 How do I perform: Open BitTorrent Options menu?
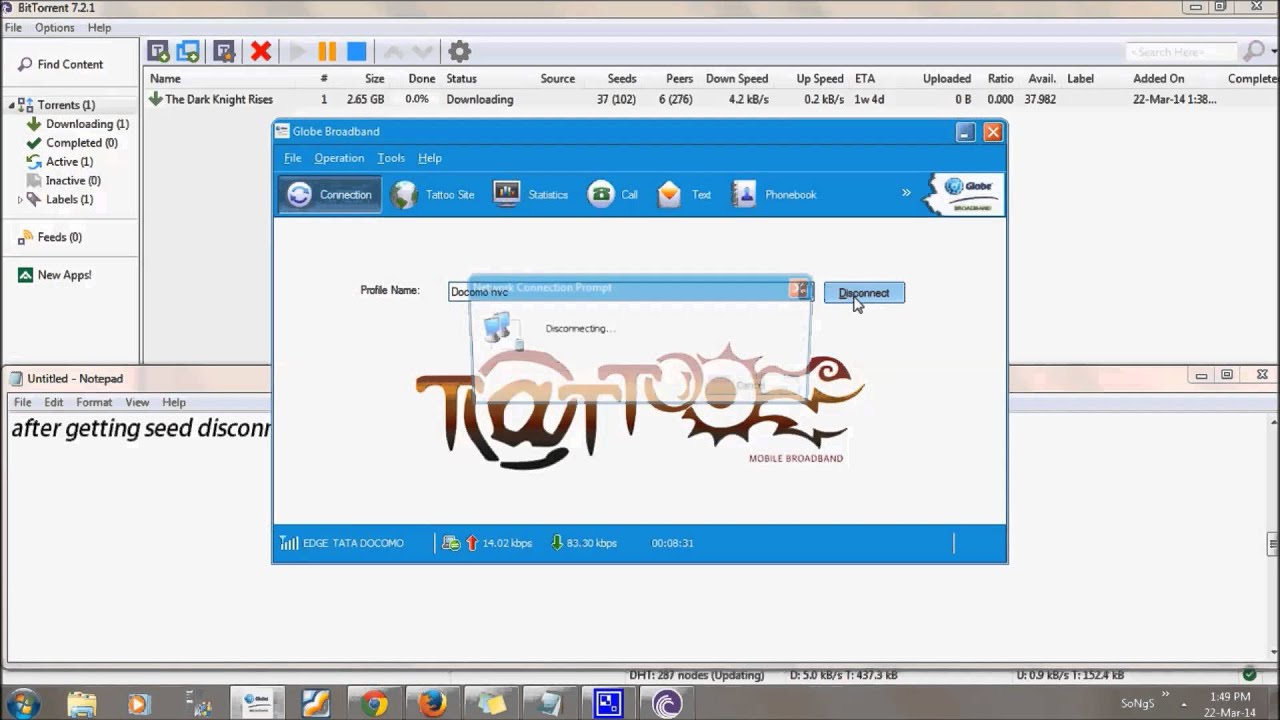pyautogui.click(x=55, y=28)
